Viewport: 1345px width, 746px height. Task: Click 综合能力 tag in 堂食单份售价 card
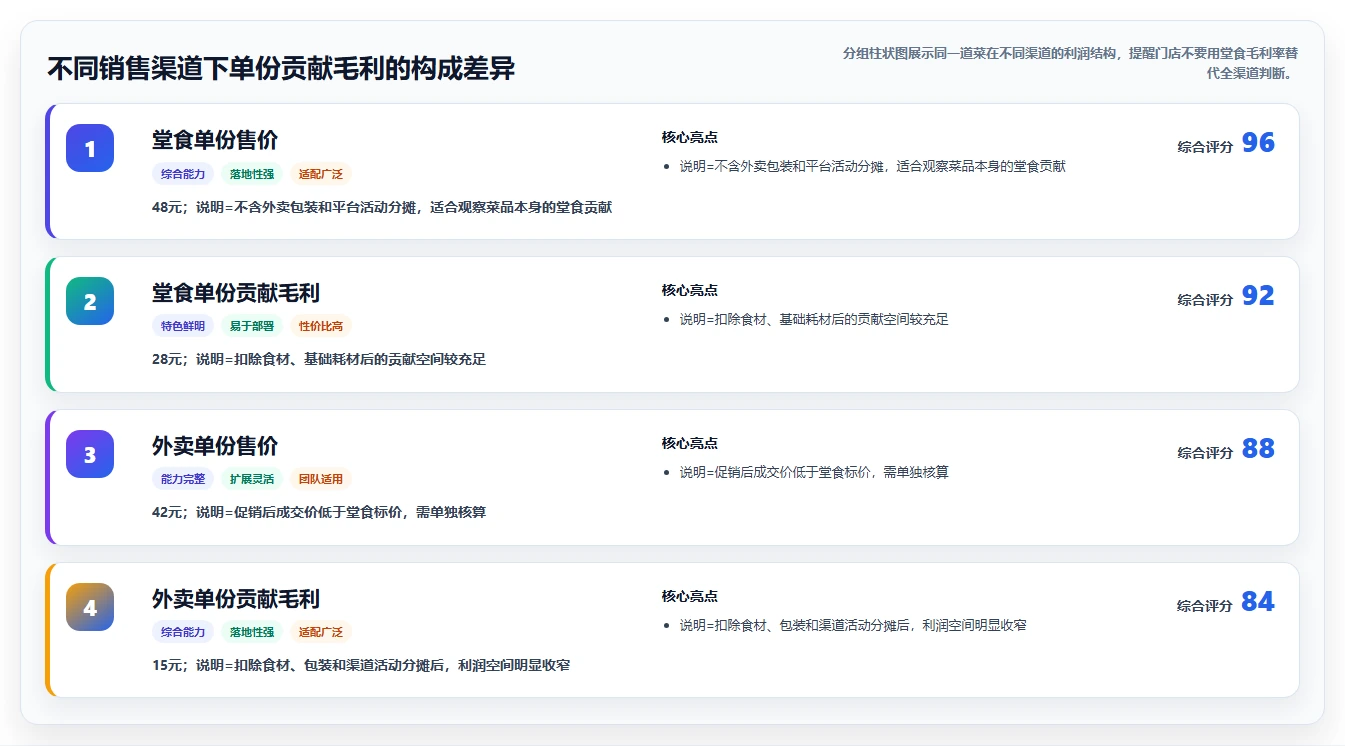click(183, 174)
